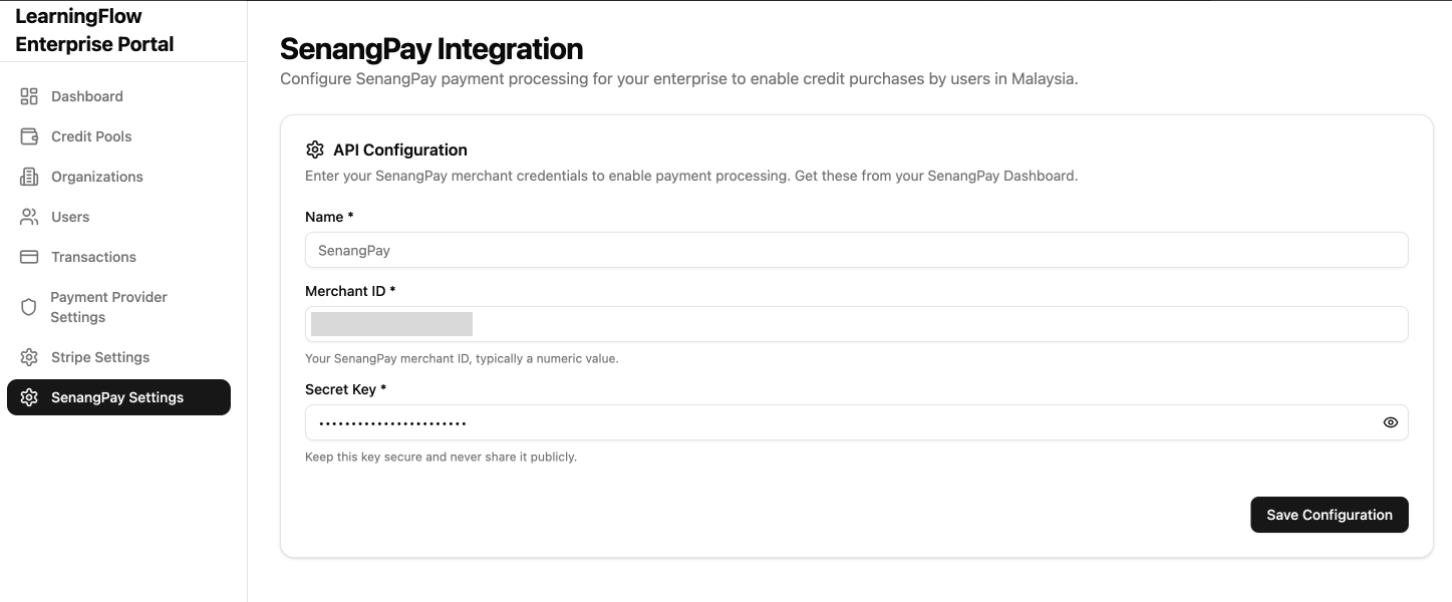Open the Transactions section

94,256
